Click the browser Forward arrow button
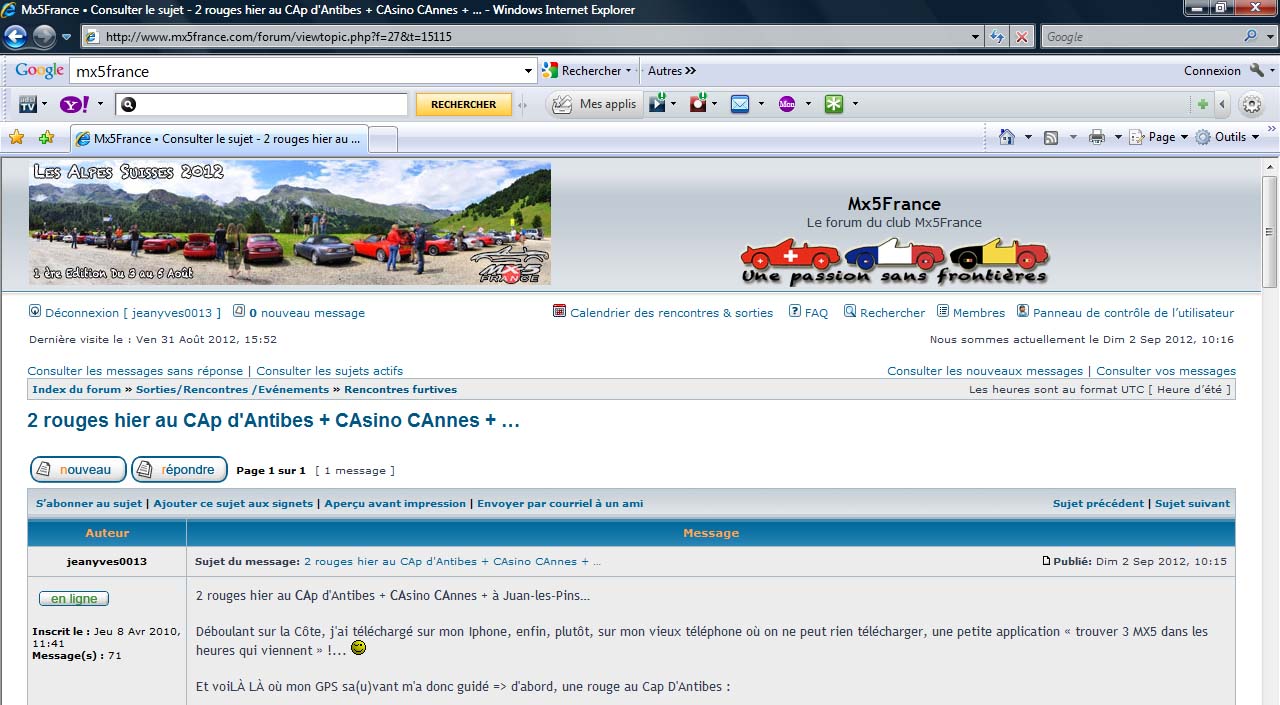This screenshot has height=705, width=1280. 44,37
